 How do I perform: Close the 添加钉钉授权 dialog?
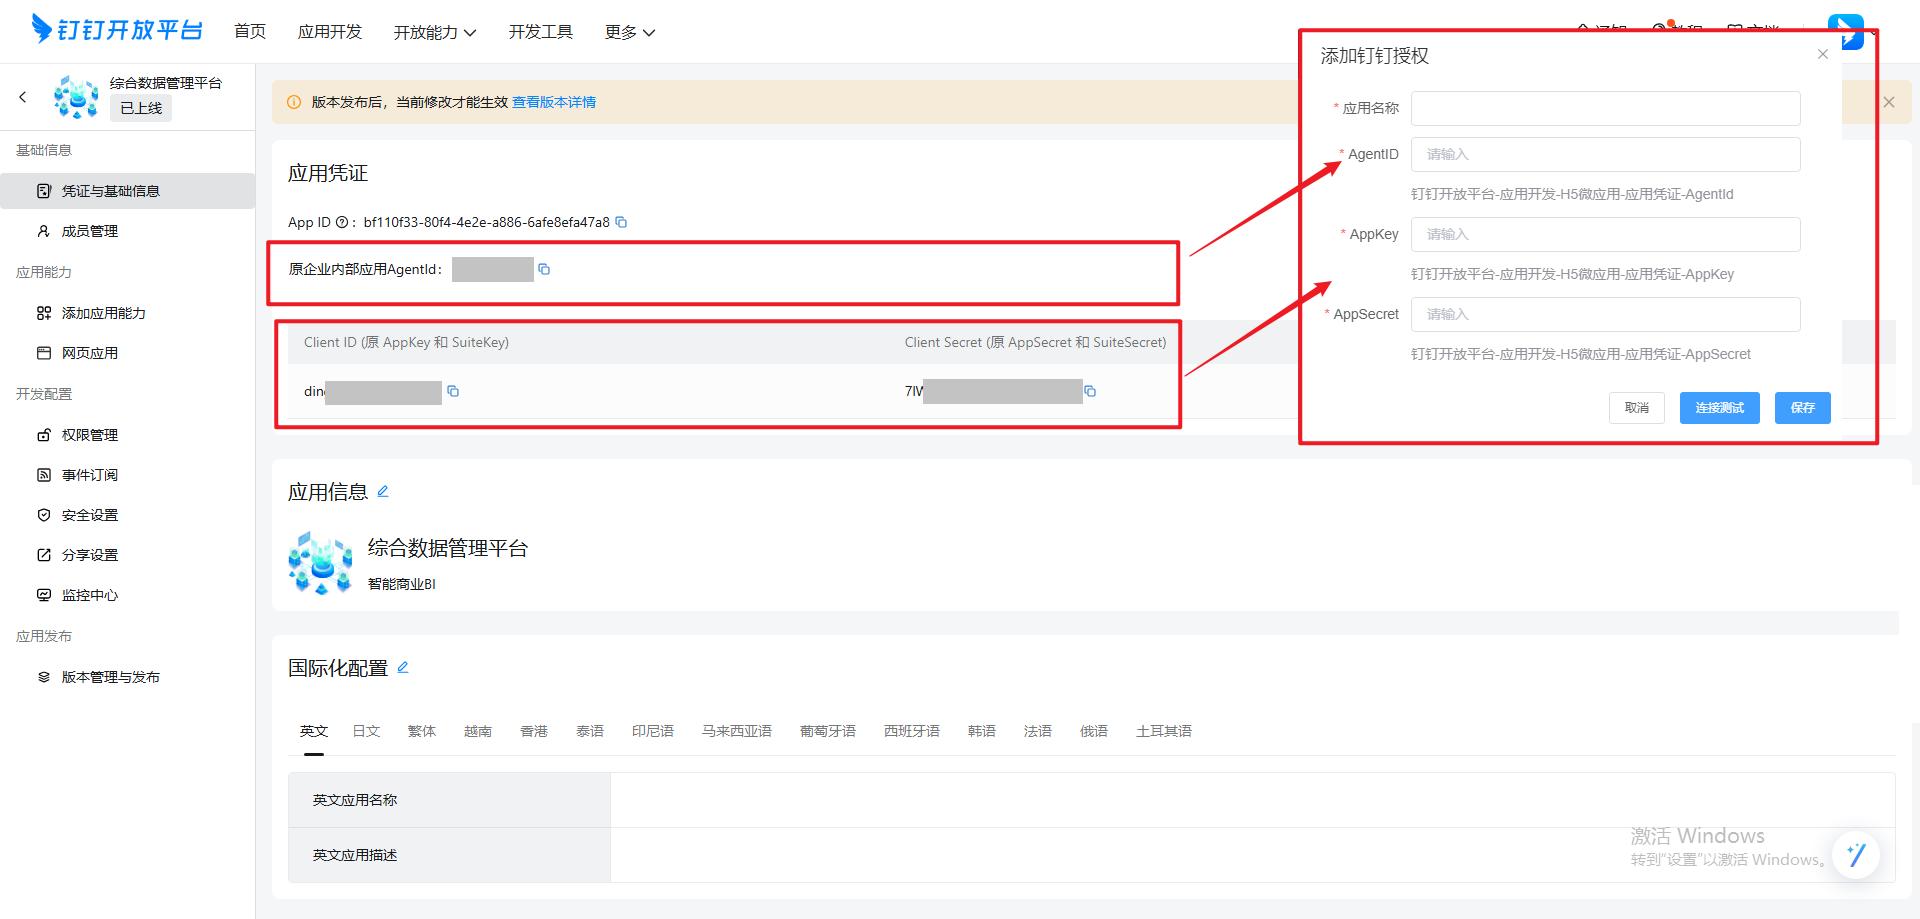[1823, 54]
